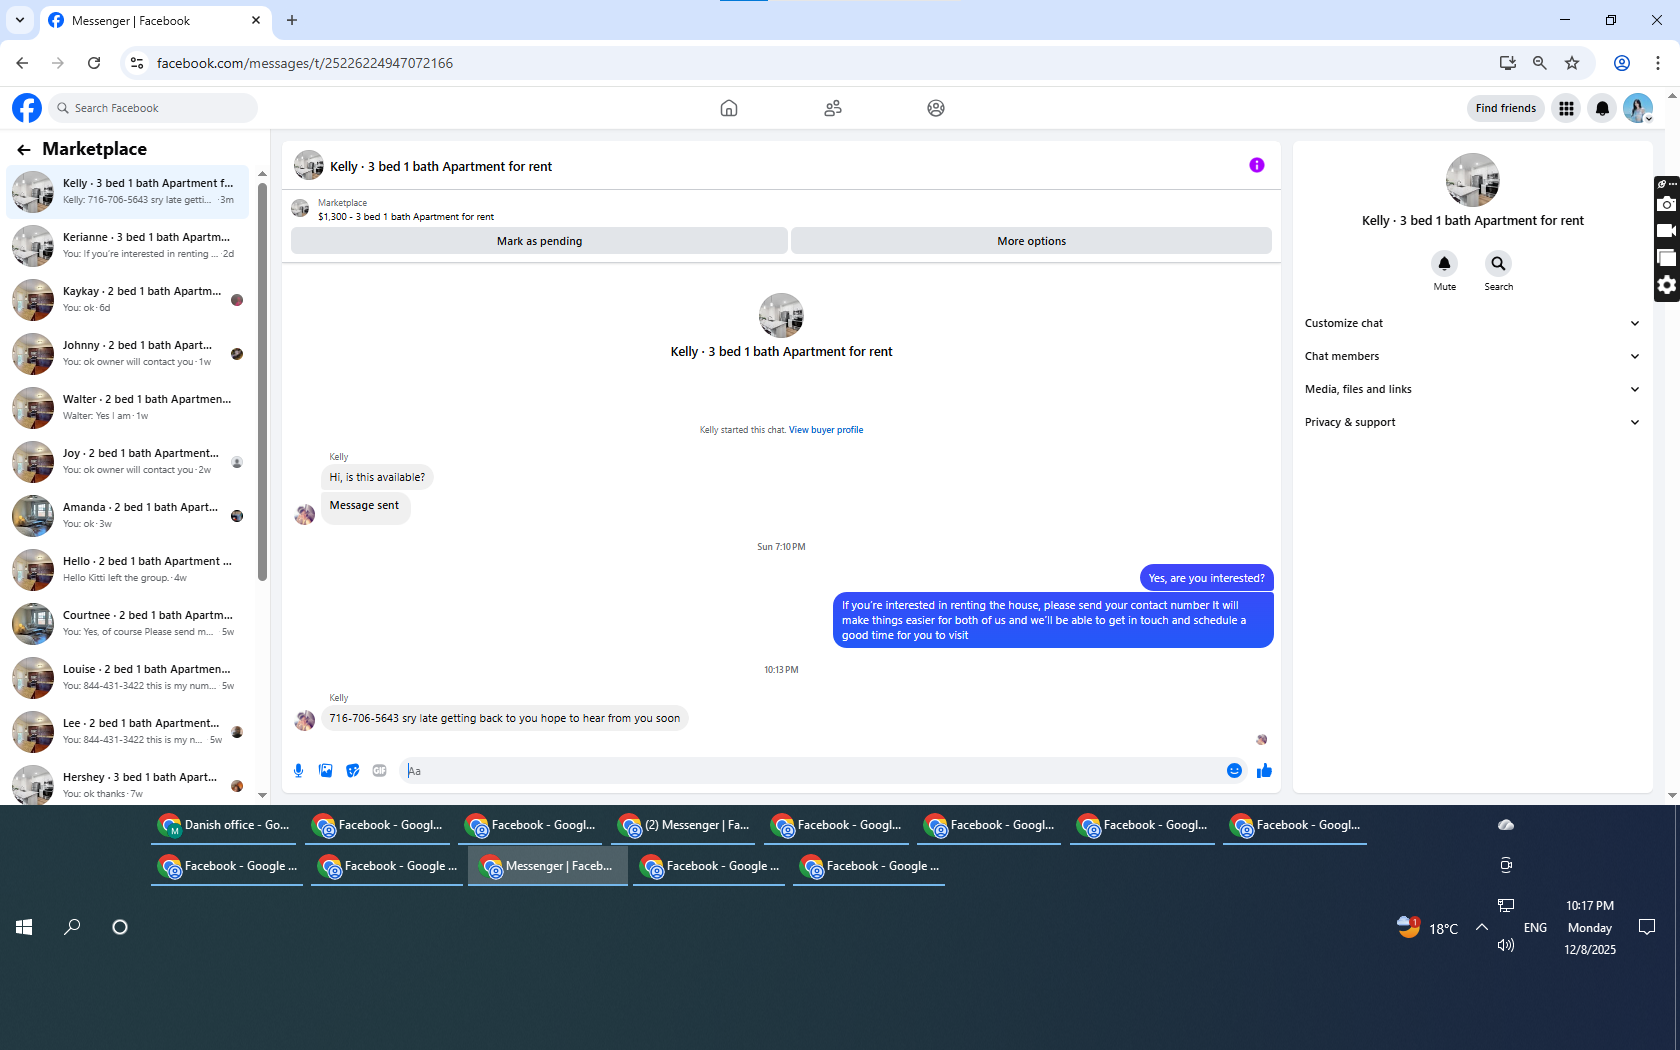Open the Walter 2 bed 1 bath conversation
Image resolution: width=1680 pixels, height=1050 pixels.
click(128, 407)
